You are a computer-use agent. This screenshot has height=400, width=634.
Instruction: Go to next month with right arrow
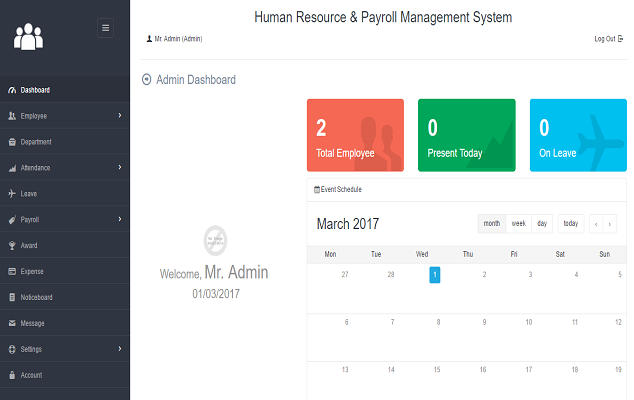(x=610, y=224)
